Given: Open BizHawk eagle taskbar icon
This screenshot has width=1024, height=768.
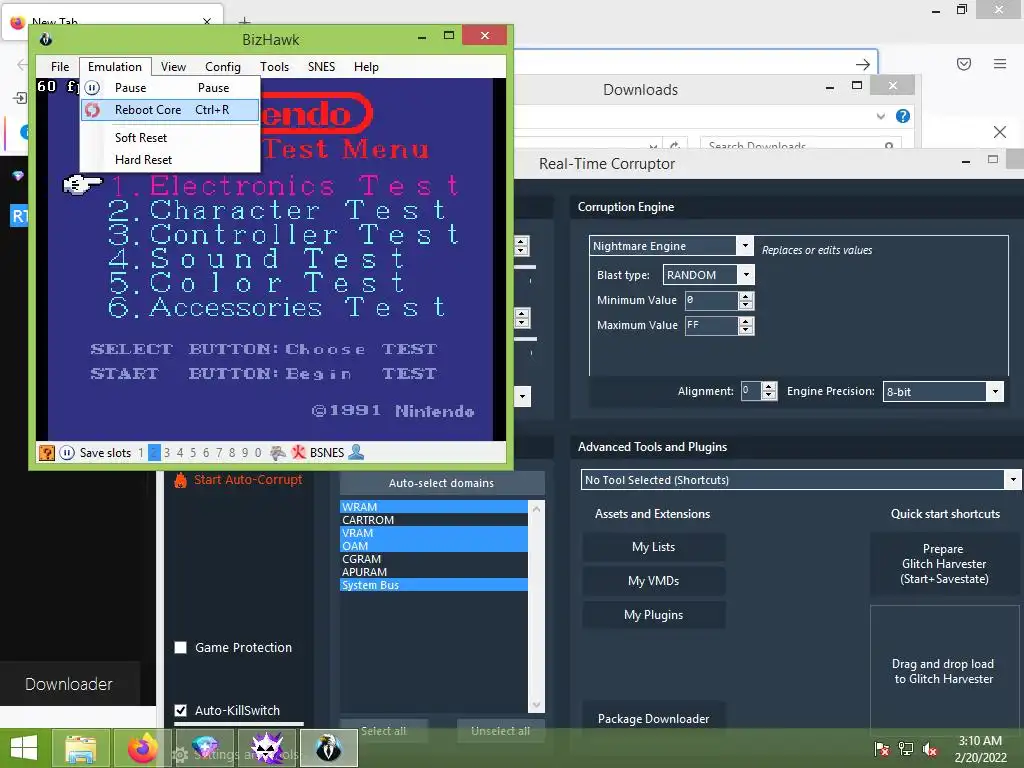Looking at the screenshot, I should point(328,748).
